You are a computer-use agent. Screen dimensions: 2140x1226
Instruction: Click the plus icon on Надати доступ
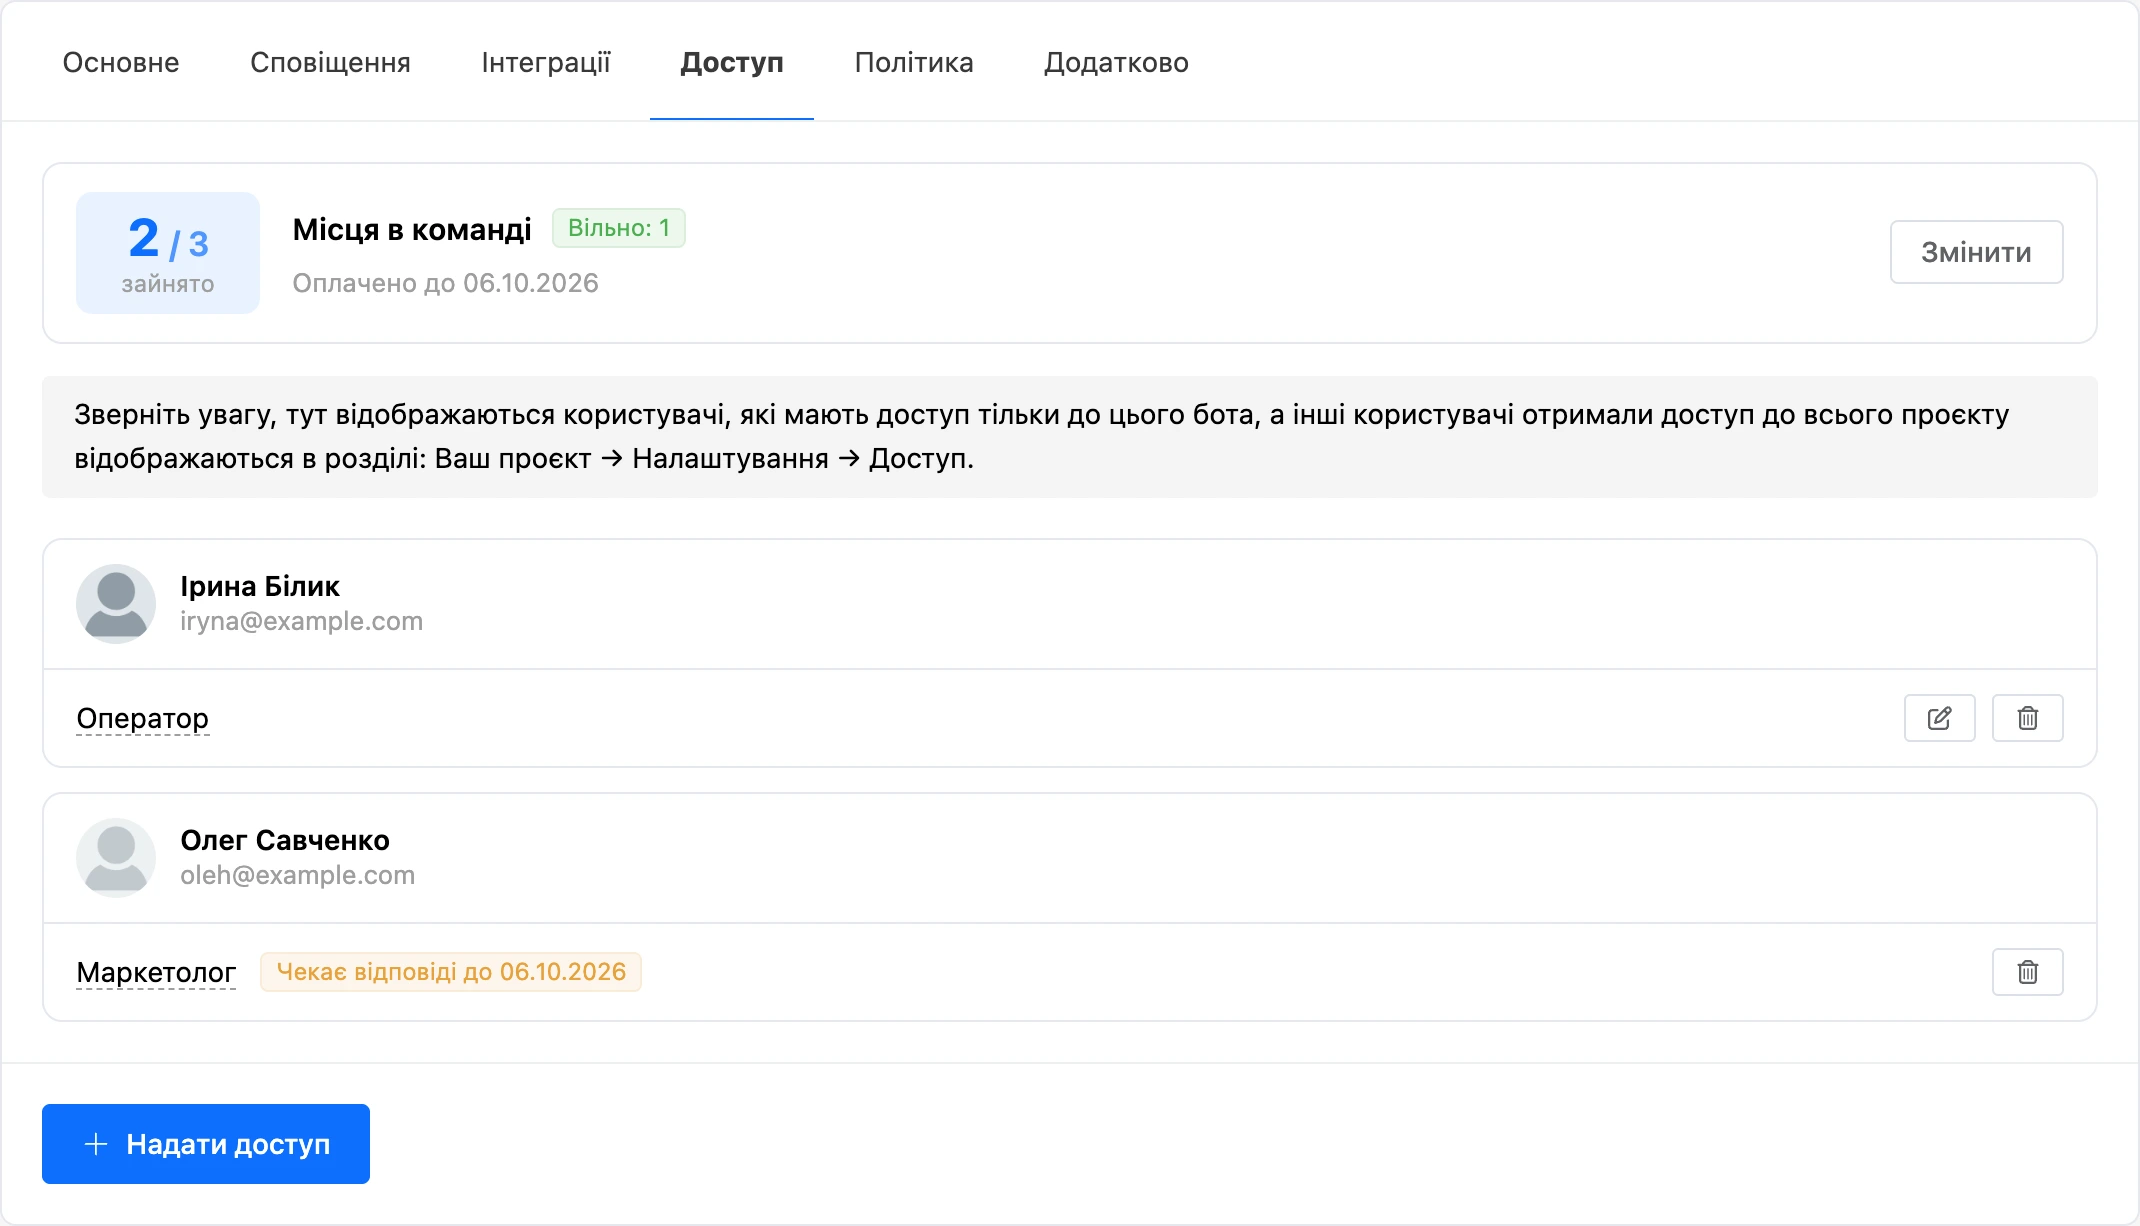[x=96, y=1144]
